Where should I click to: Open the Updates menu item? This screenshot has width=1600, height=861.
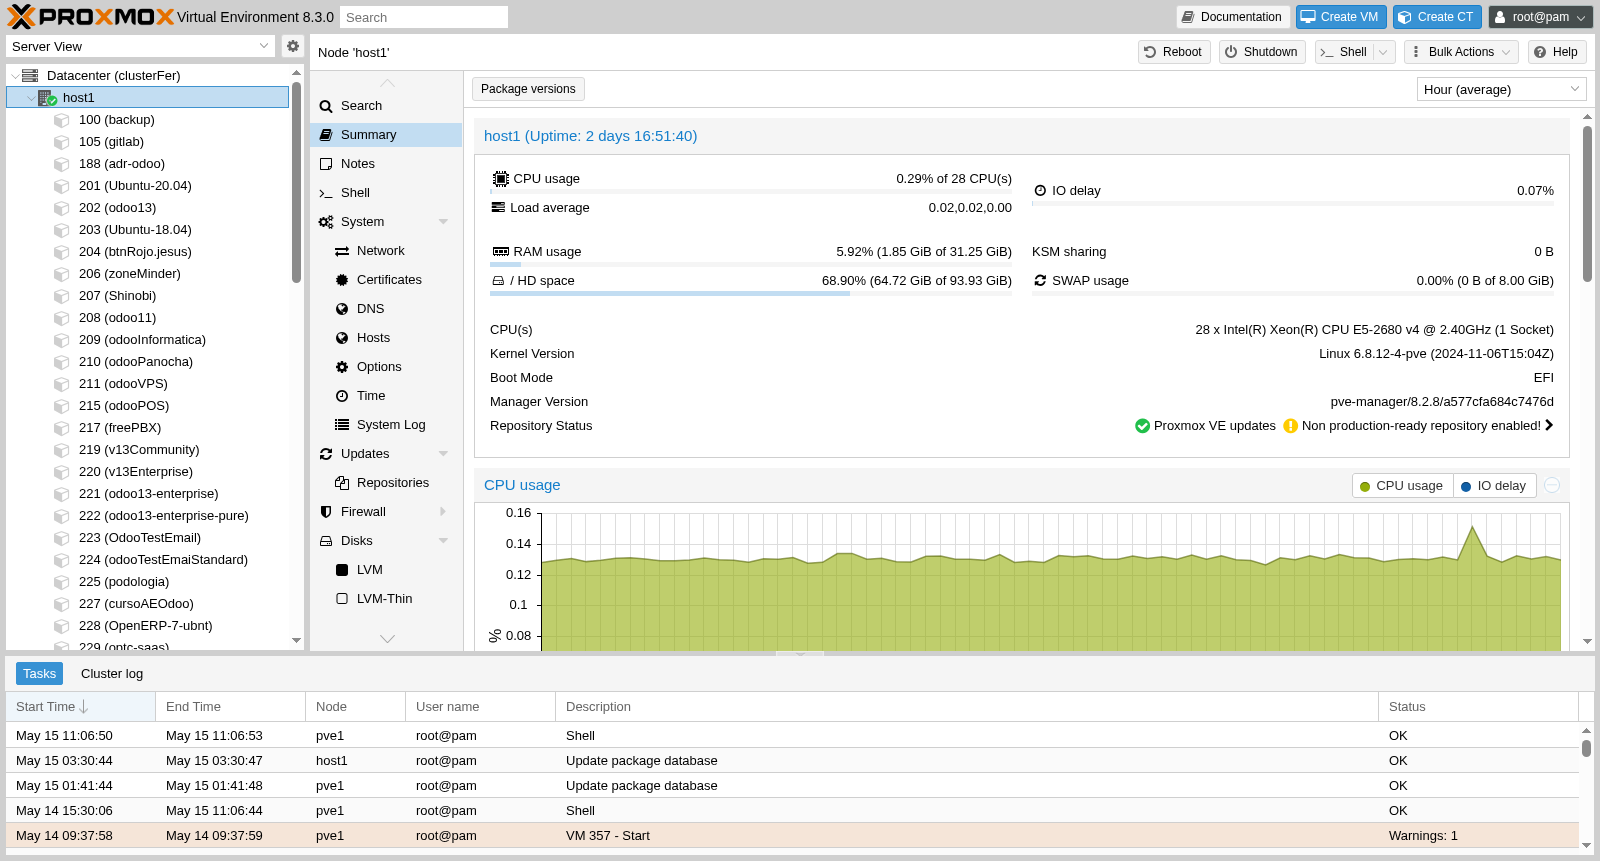[x=386, y=454]
